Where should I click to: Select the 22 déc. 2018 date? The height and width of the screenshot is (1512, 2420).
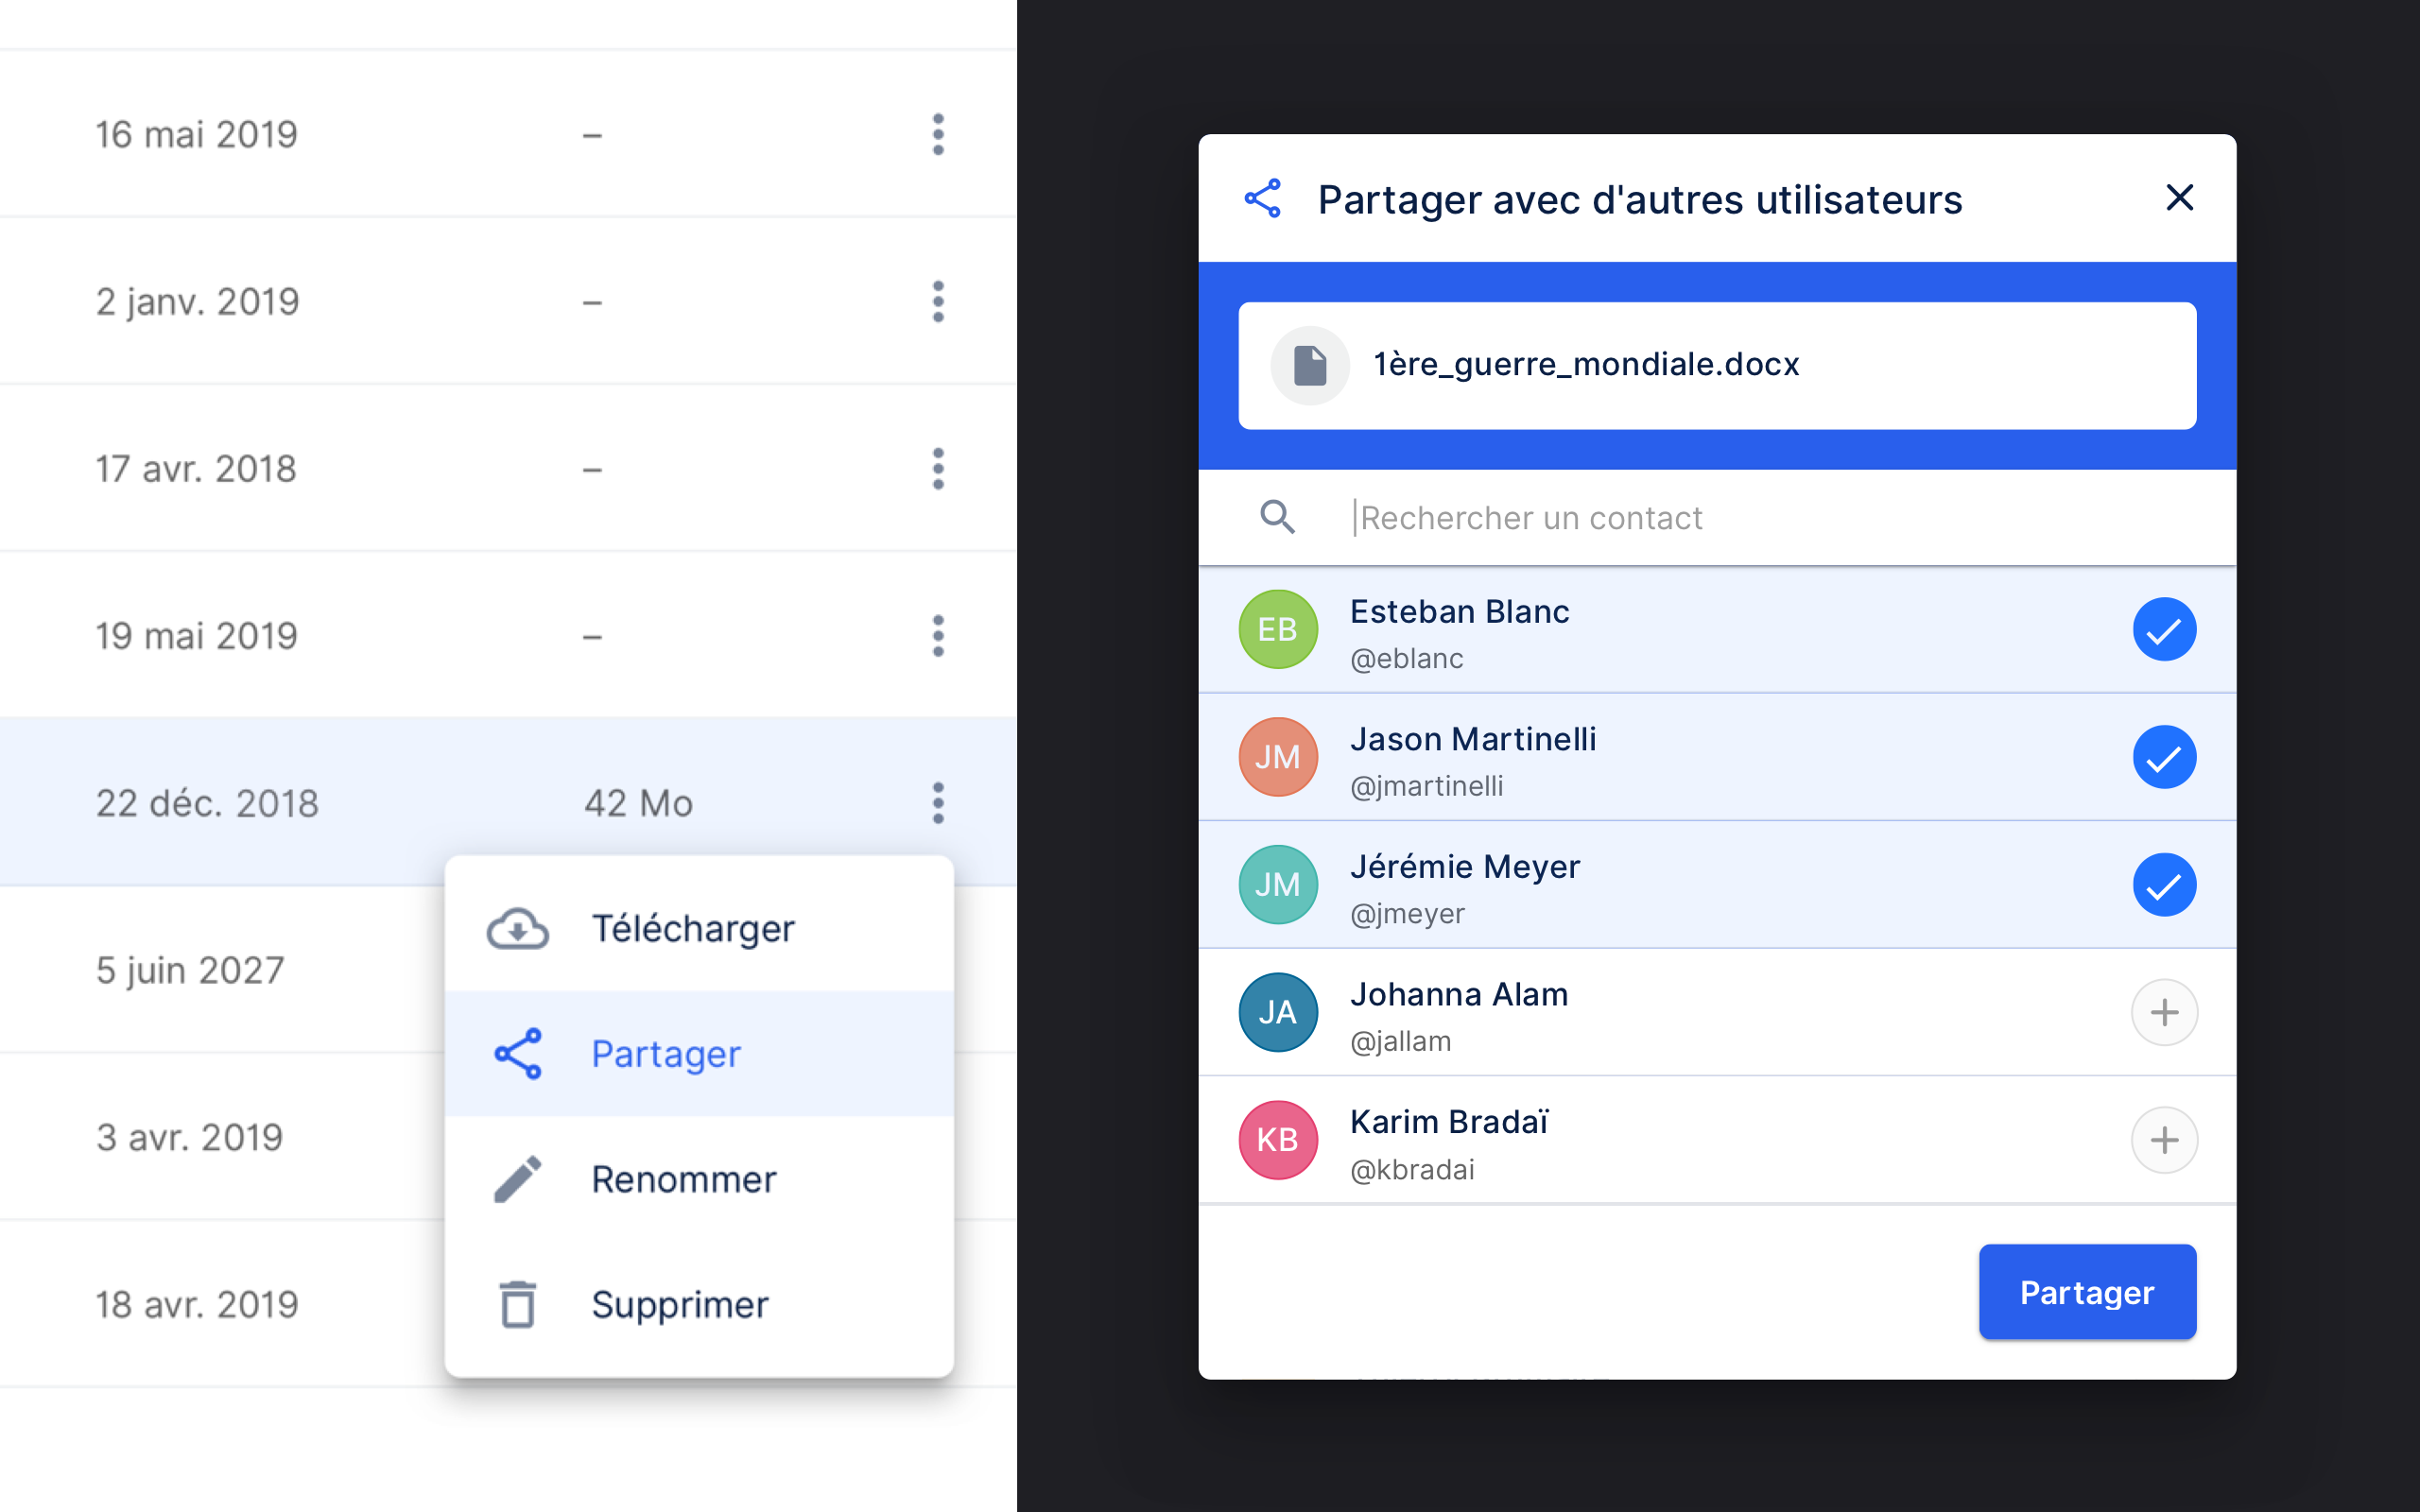coord(207,803)
